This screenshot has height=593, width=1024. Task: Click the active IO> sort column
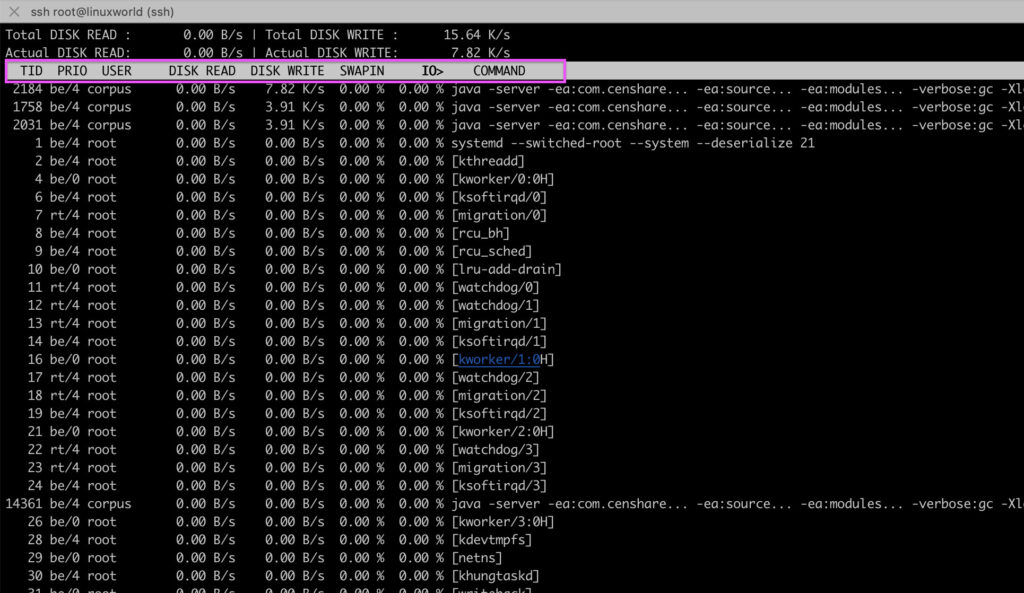[432, 70]
